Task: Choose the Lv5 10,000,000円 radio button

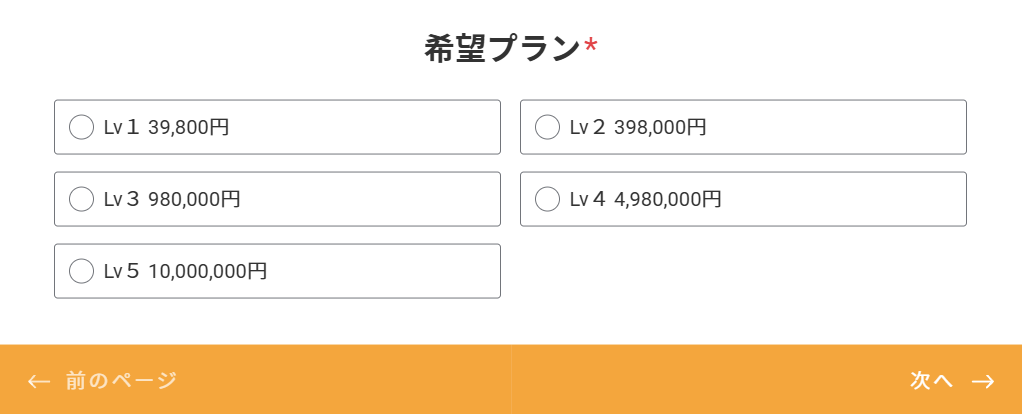Action: (x=81, y=271)
